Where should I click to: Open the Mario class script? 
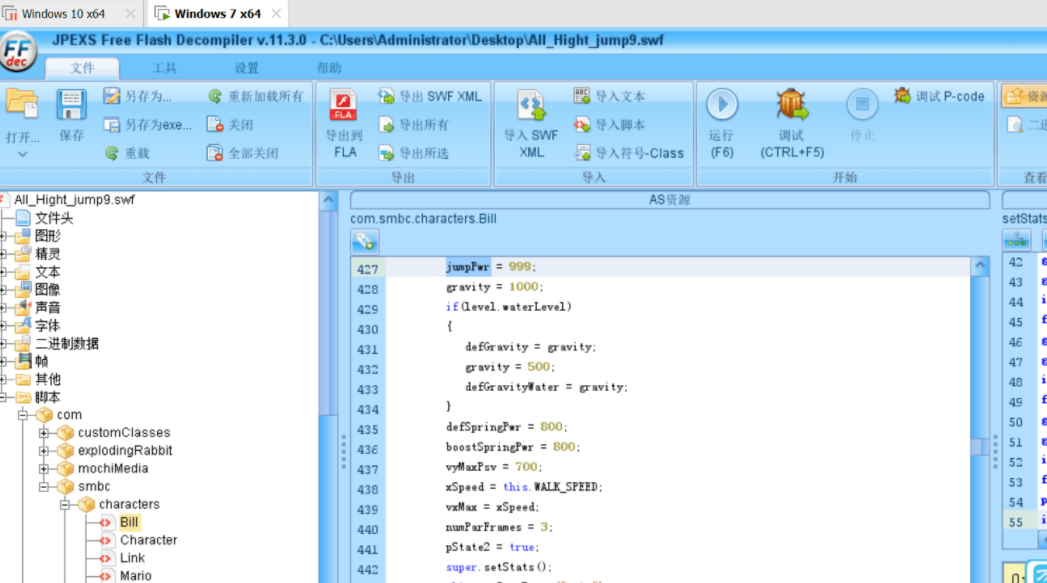pos(136,576)
